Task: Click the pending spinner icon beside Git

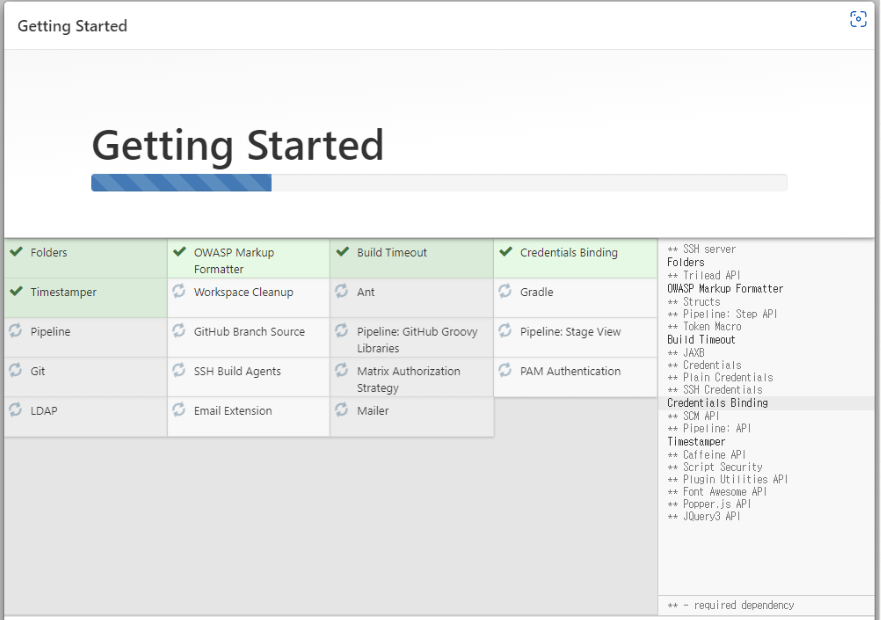Action: tap(15, 370)
